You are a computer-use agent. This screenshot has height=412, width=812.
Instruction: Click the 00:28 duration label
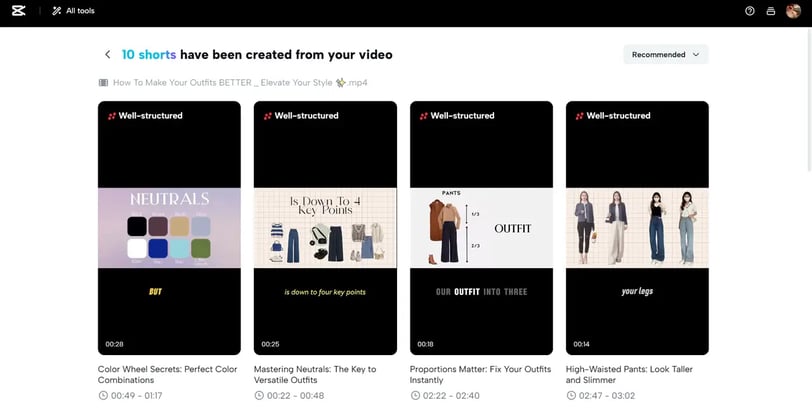click(x=114, y=344)
